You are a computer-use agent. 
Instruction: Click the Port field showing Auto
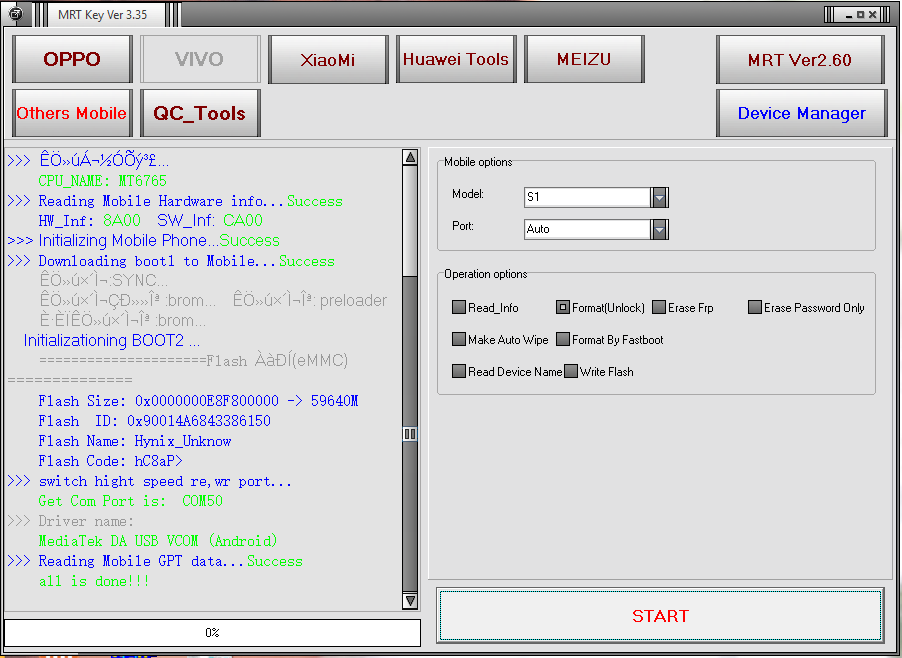tap(587, 229)
